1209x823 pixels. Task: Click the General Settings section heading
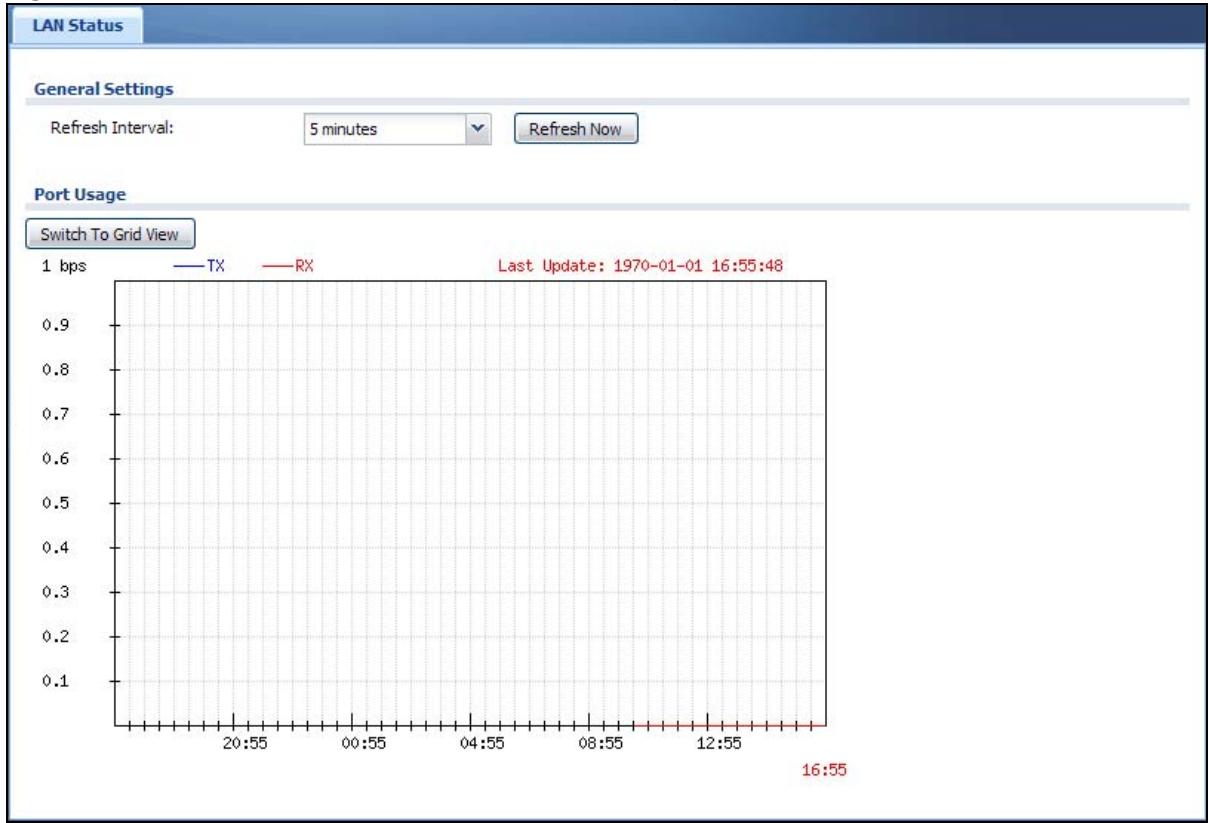pyautogui.click(x=104, y=88)
